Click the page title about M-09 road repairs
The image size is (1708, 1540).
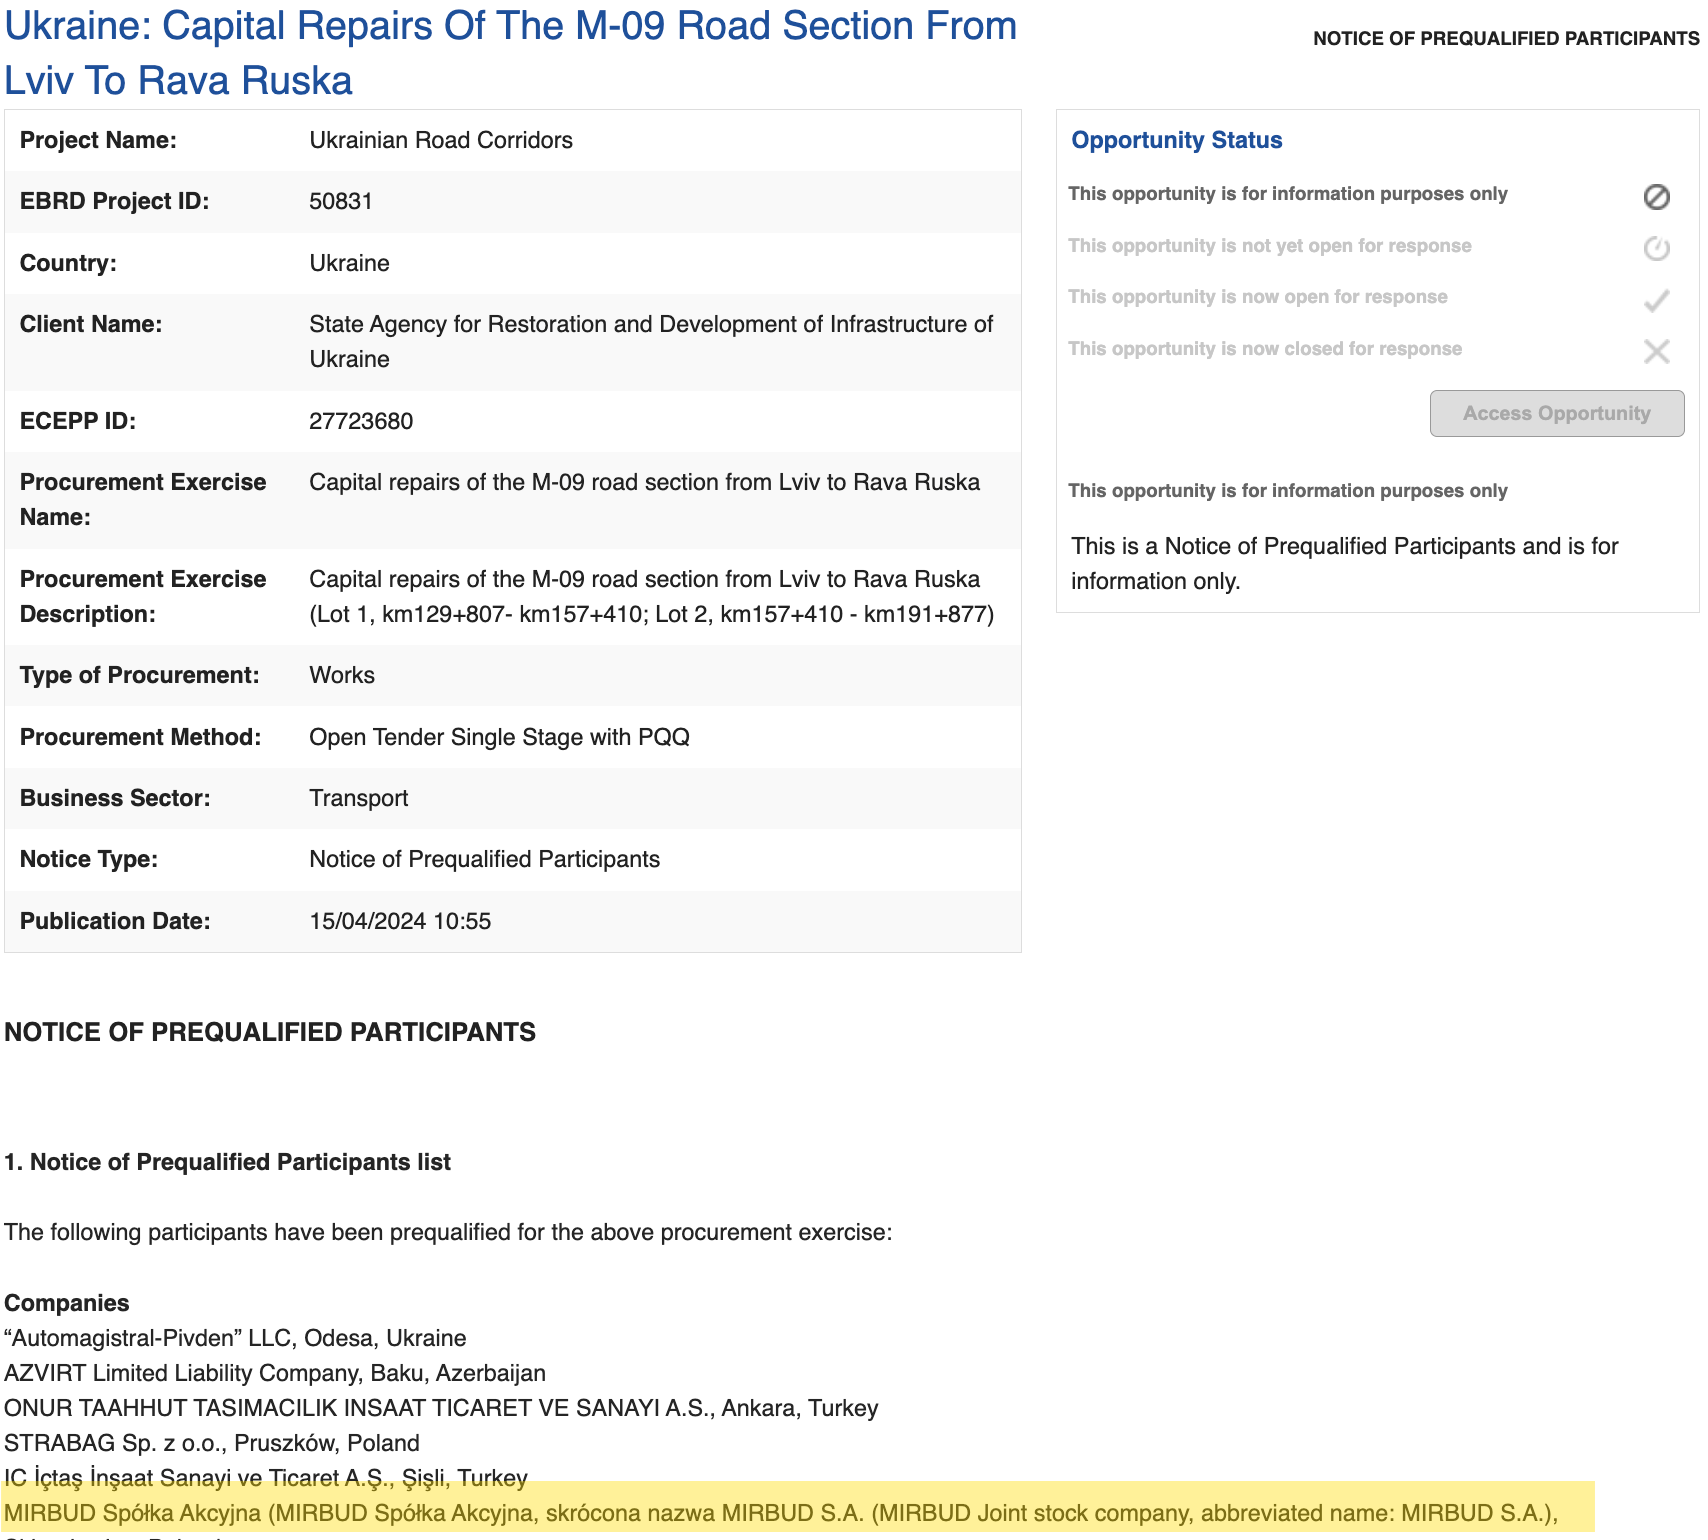tap(510, 53)
